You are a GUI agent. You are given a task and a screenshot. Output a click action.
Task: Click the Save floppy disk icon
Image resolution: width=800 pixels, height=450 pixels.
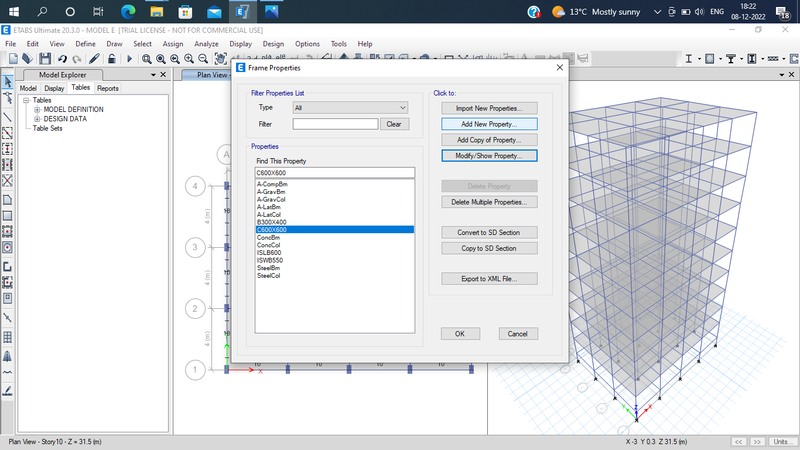45,59
